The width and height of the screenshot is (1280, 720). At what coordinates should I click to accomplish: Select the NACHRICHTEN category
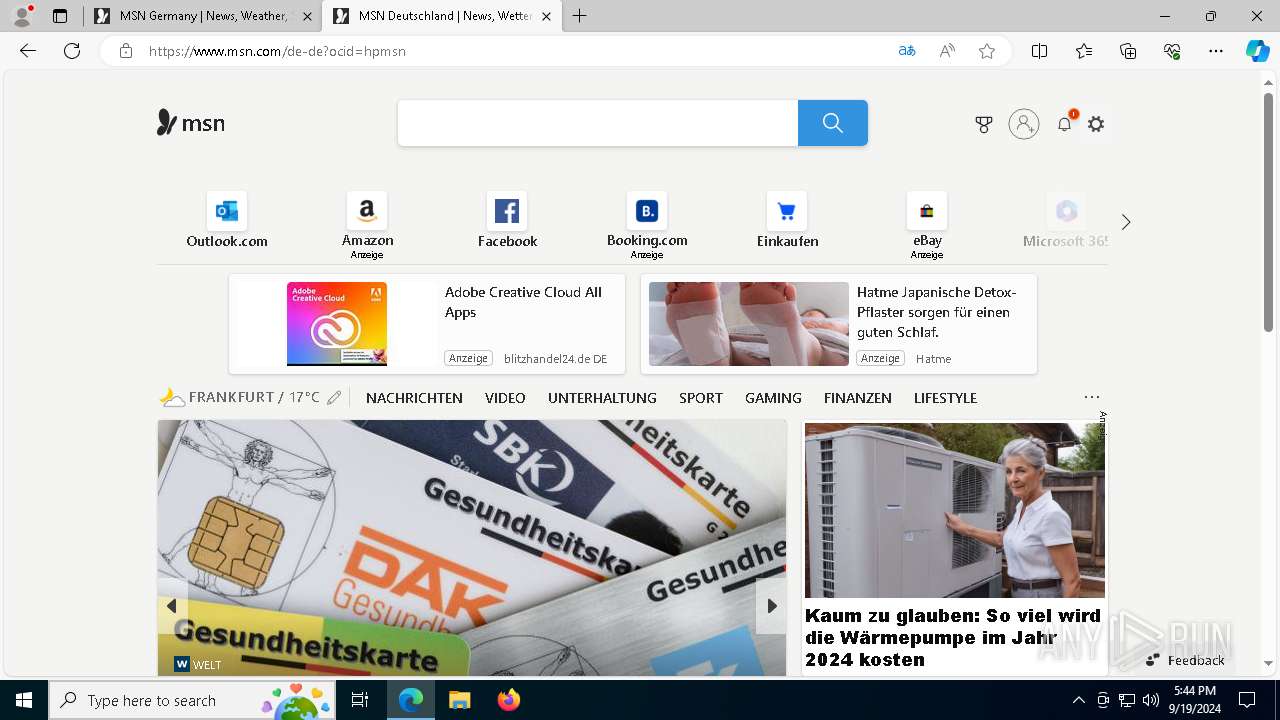click(x=414, y=398)
